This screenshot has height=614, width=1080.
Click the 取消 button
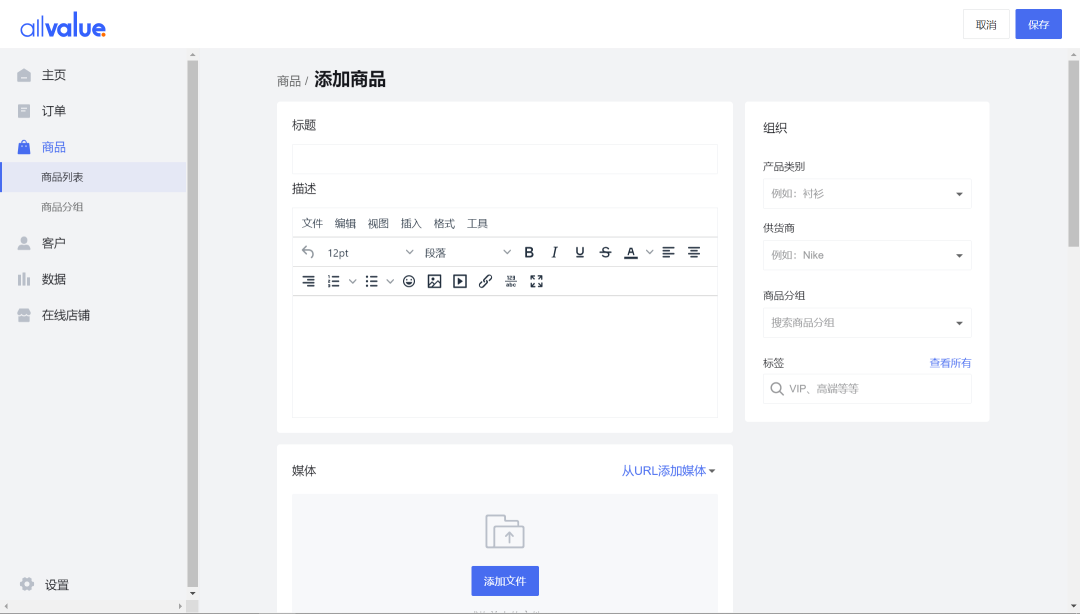click(986, 24)
